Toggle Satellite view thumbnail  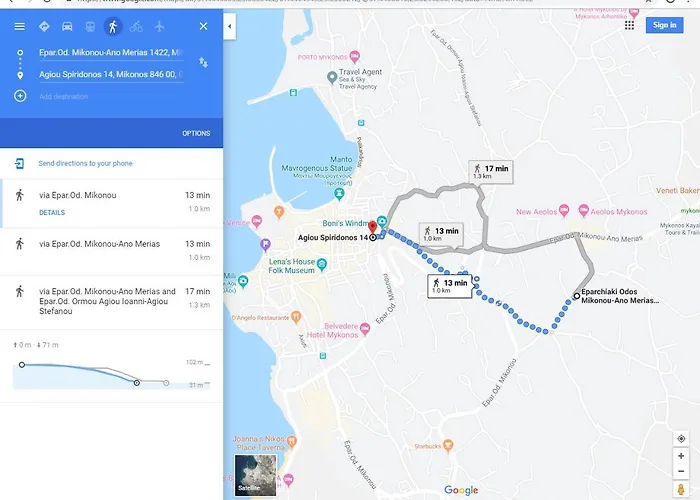pyautogui.click(x=255, y=475)
